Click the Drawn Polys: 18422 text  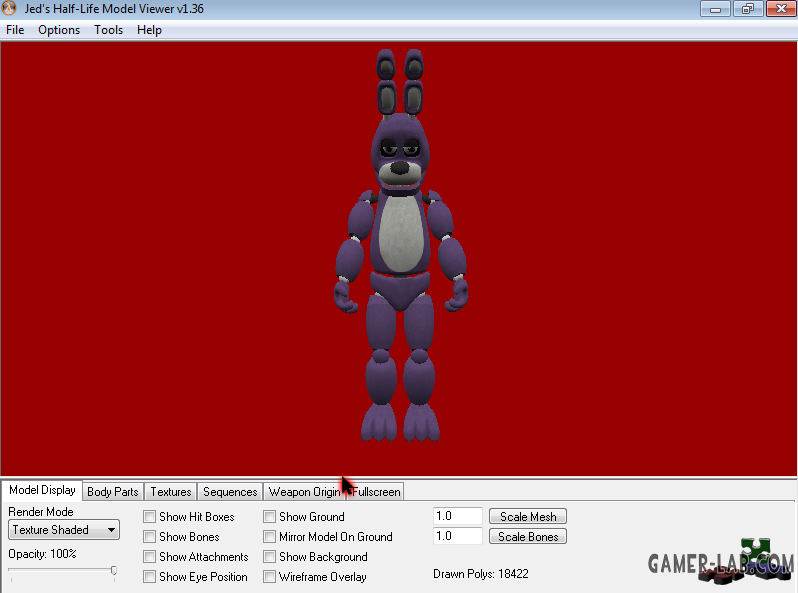[480, 574]
